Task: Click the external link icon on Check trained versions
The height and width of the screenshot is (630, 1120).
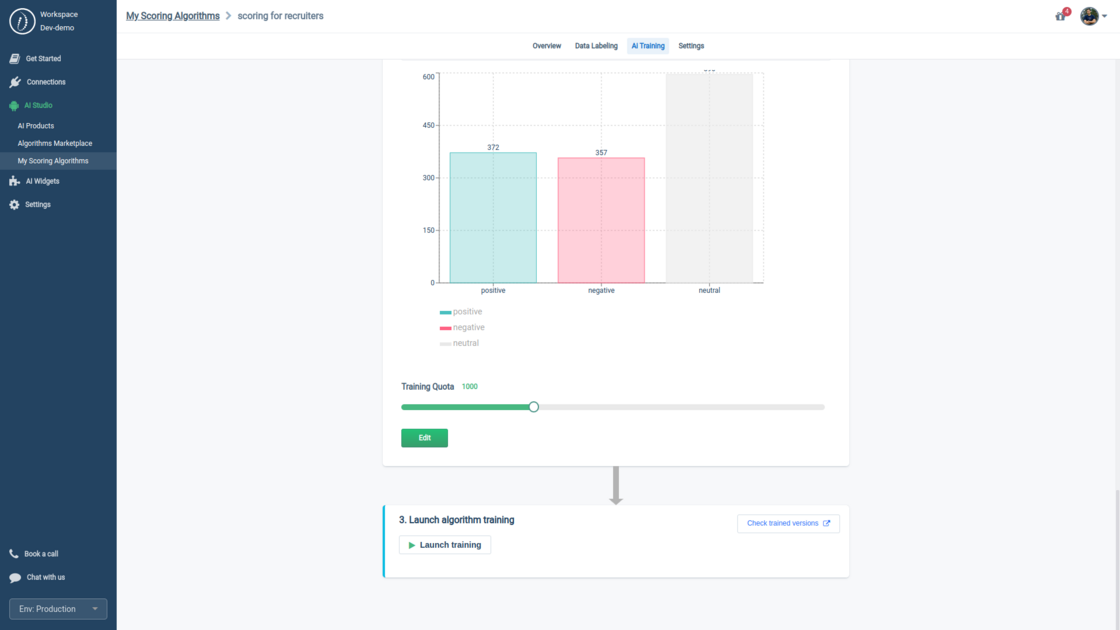Action: (826, 523)
